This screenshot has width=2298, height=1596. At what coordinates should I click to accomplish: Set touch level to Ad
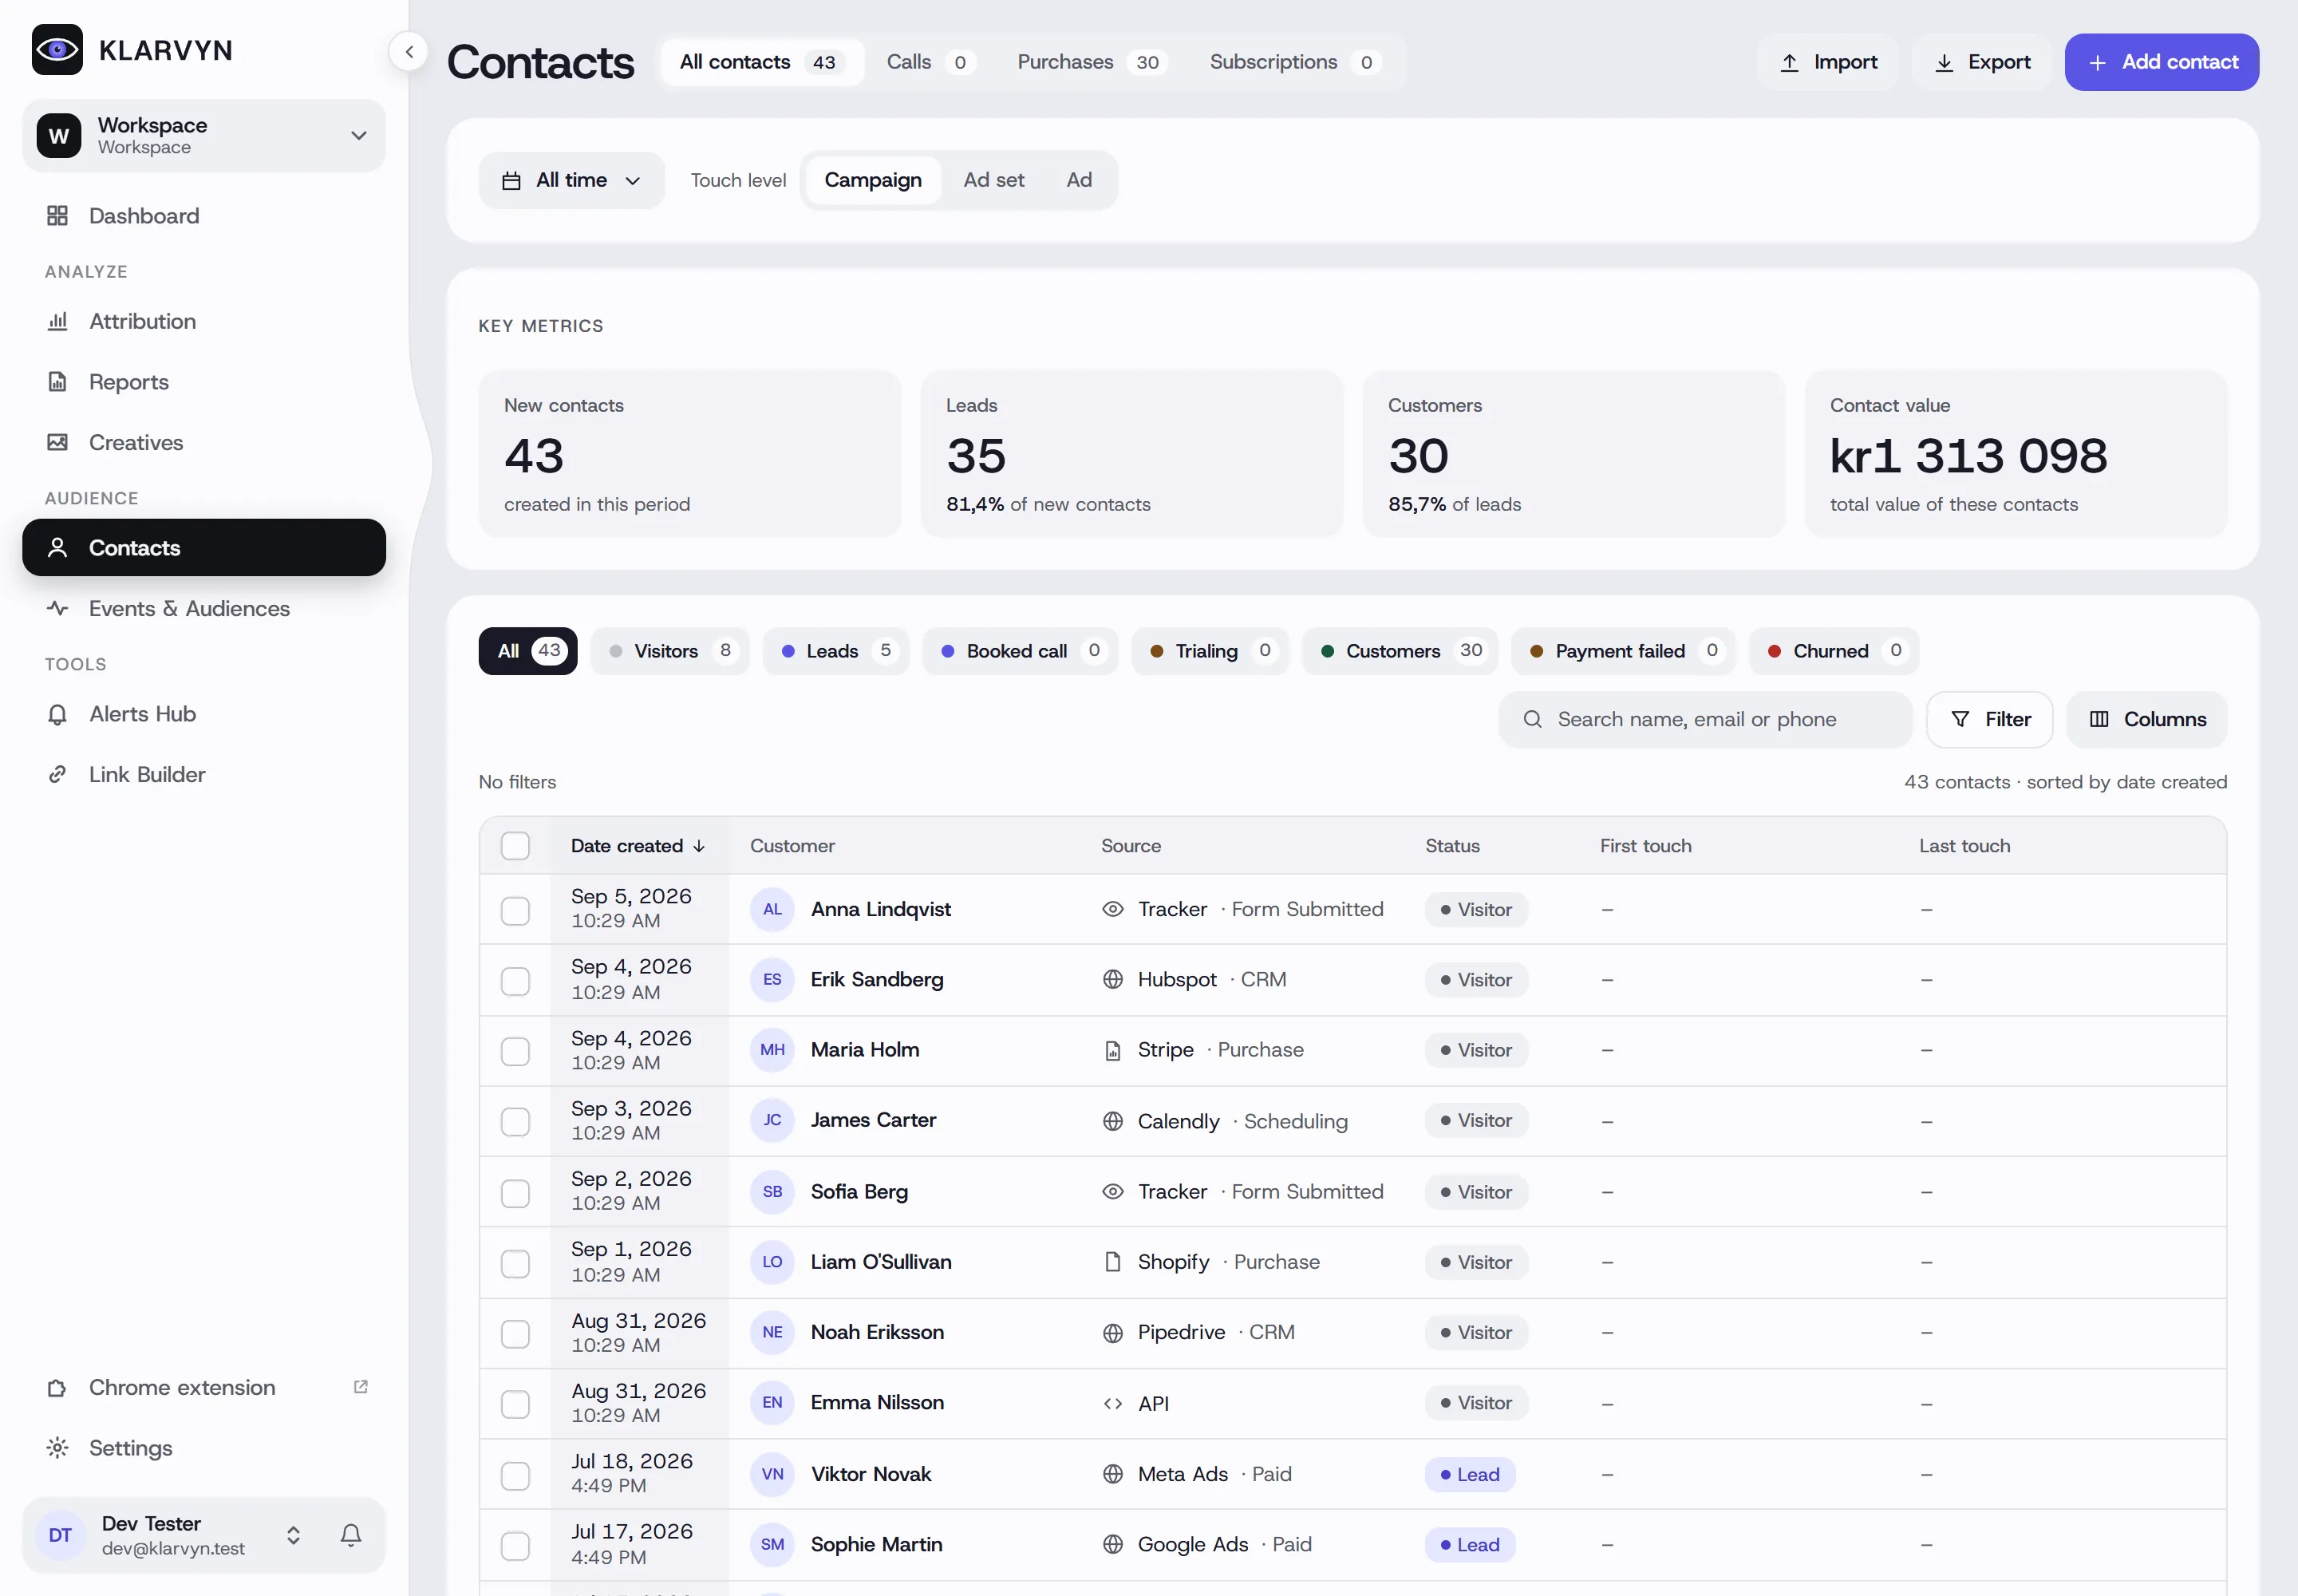point(1078,180)
